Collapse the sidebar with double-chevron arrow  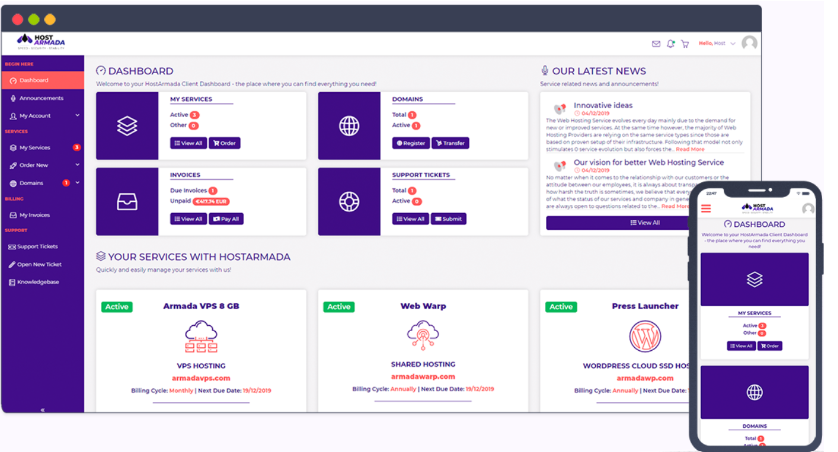coord(42,410)
